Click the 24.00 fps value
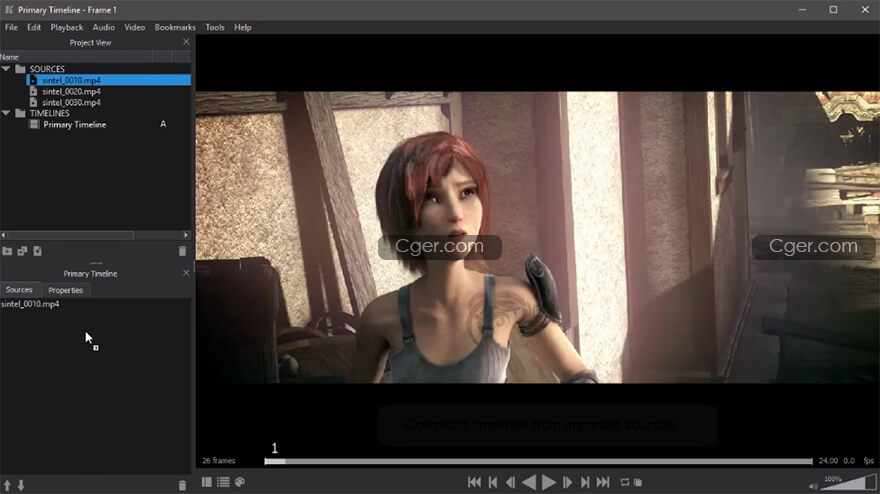 [x=828, y=461]
